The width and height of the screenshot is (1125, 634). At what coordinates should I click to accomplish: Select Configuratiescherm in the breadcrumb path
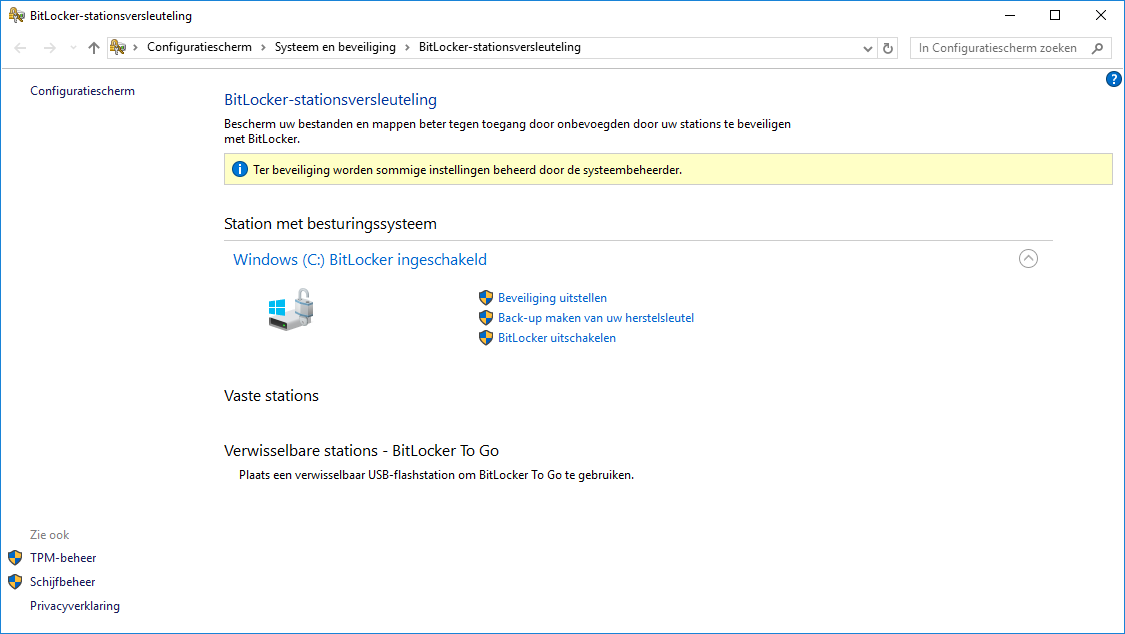(199, 47)
